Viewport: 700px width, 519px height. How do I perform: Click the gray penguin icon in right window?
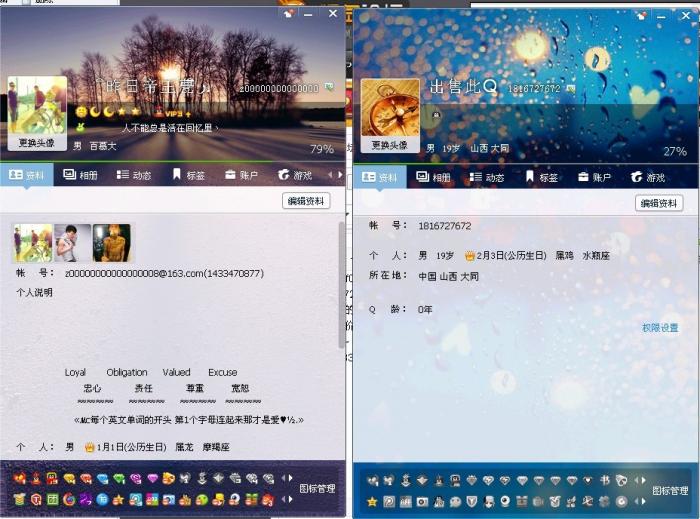pyautogui.click(x=454, y=480)
